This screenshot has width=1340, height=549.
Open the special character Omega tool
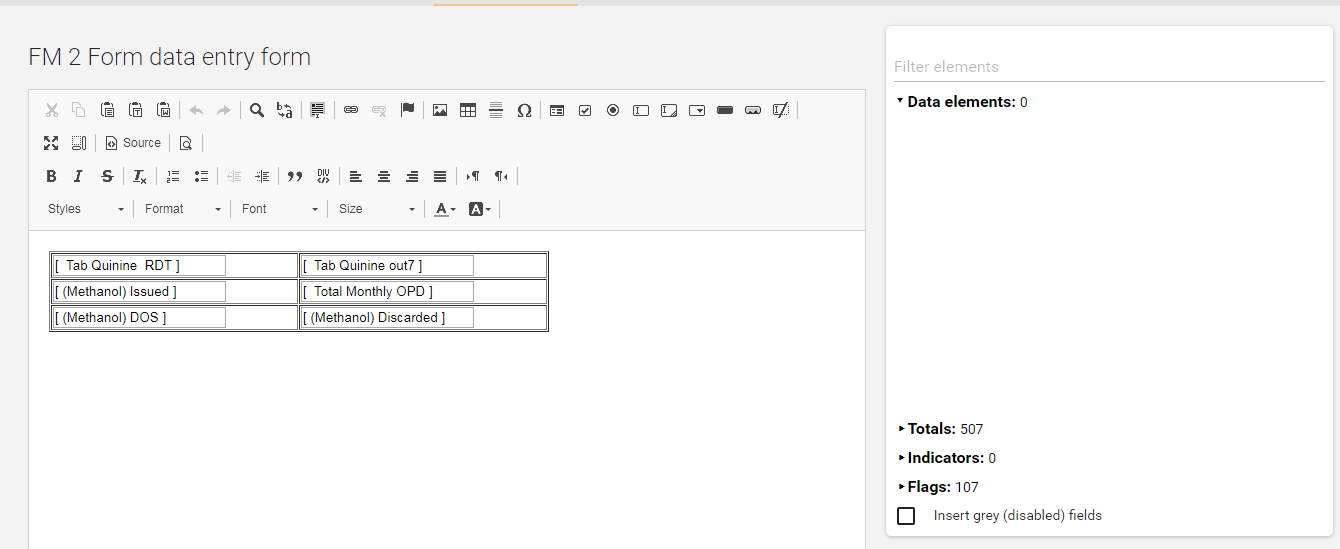(x=524, y=110)
